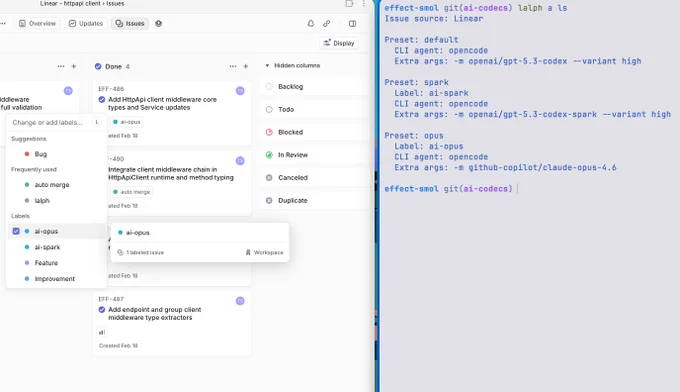Select the Bug label suggestion
Image resolution: width=680 pixels, height=392 pixels.
pos(56,154)
